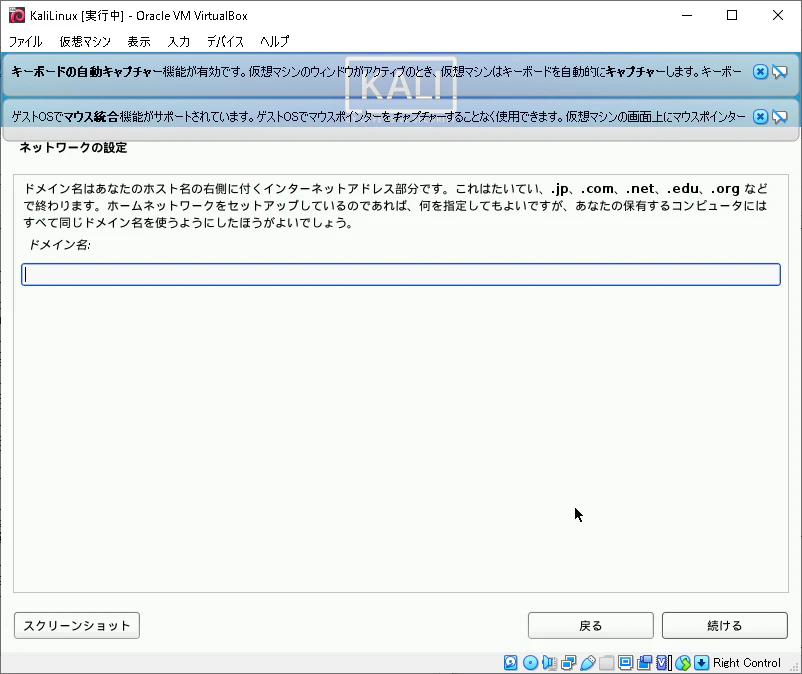This screenshot has height=674, width=802.
Task: Click the display settings status icon
Action: click(625, 663)
